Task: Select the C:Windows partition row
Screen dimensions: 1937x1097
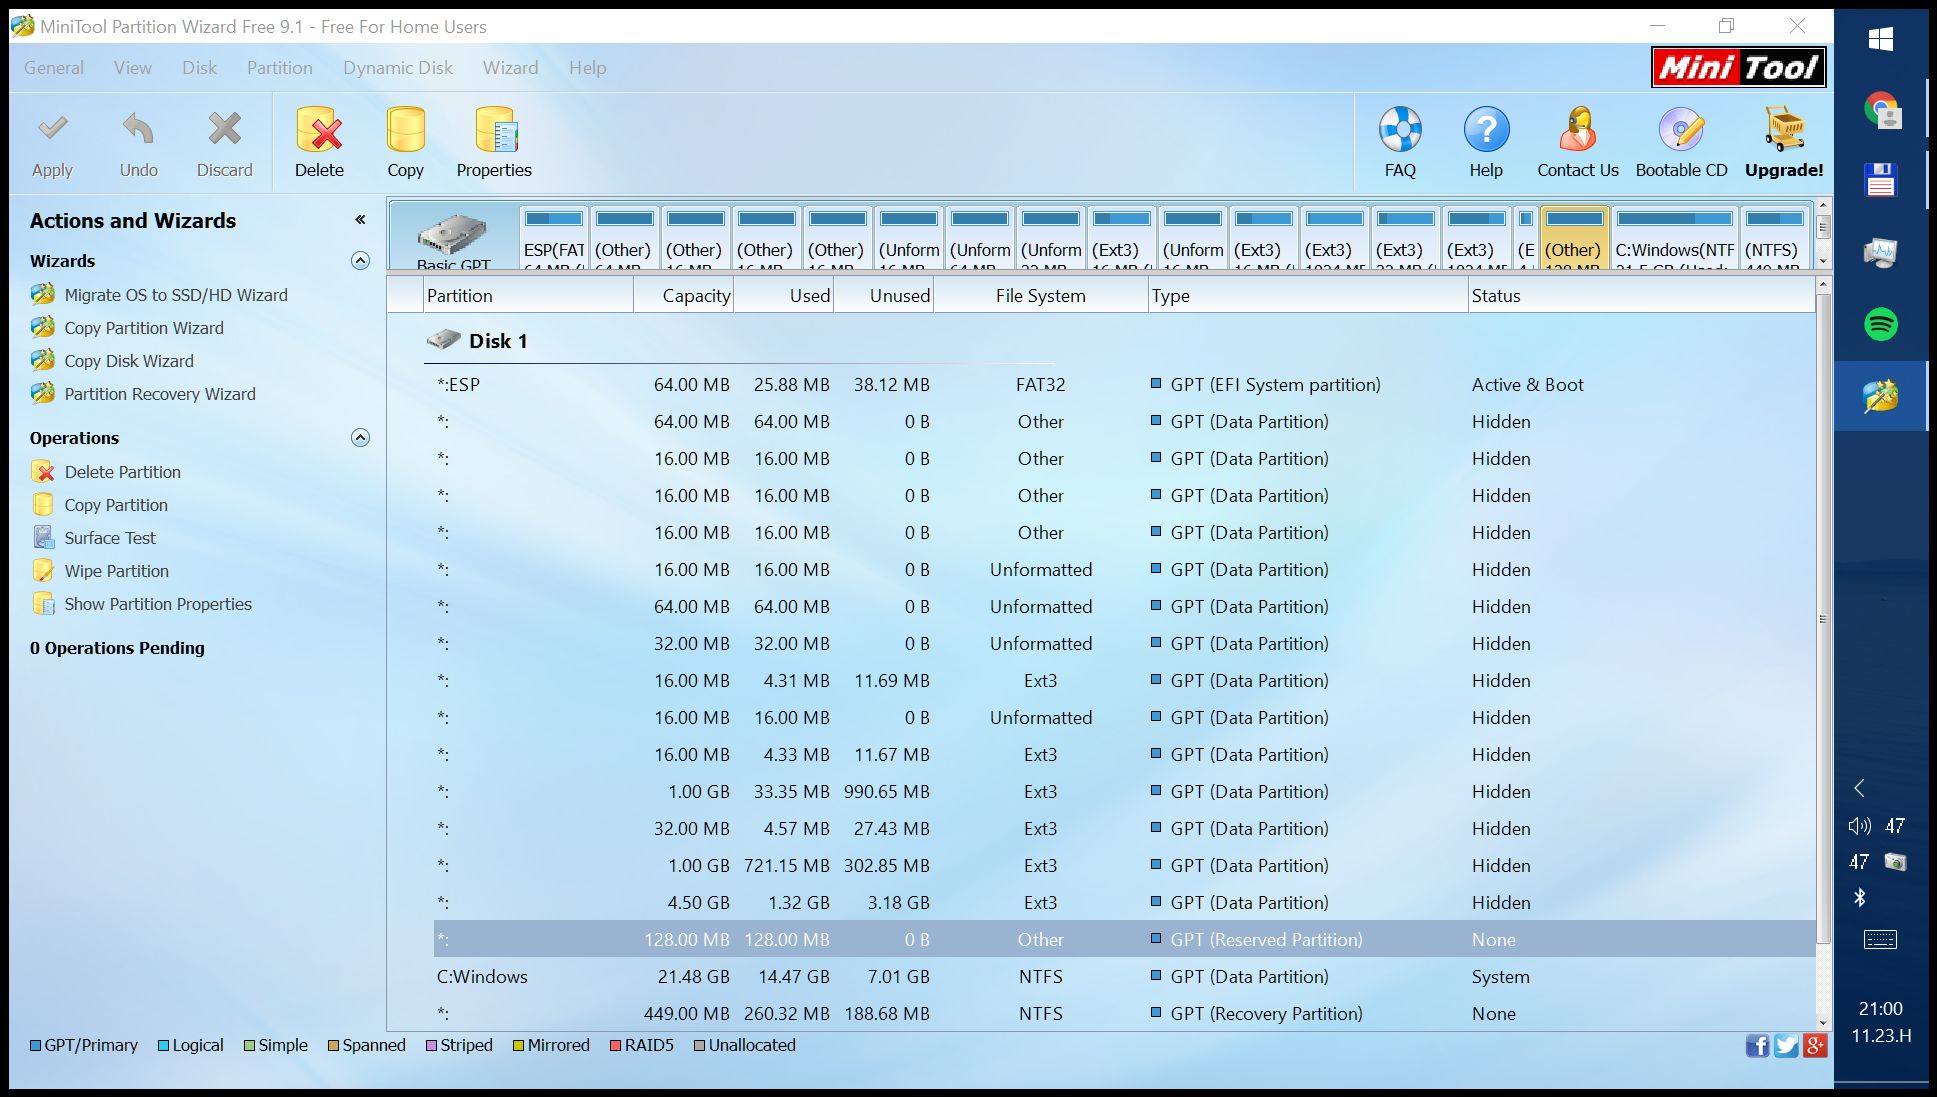Action: tap(1125, 977)
